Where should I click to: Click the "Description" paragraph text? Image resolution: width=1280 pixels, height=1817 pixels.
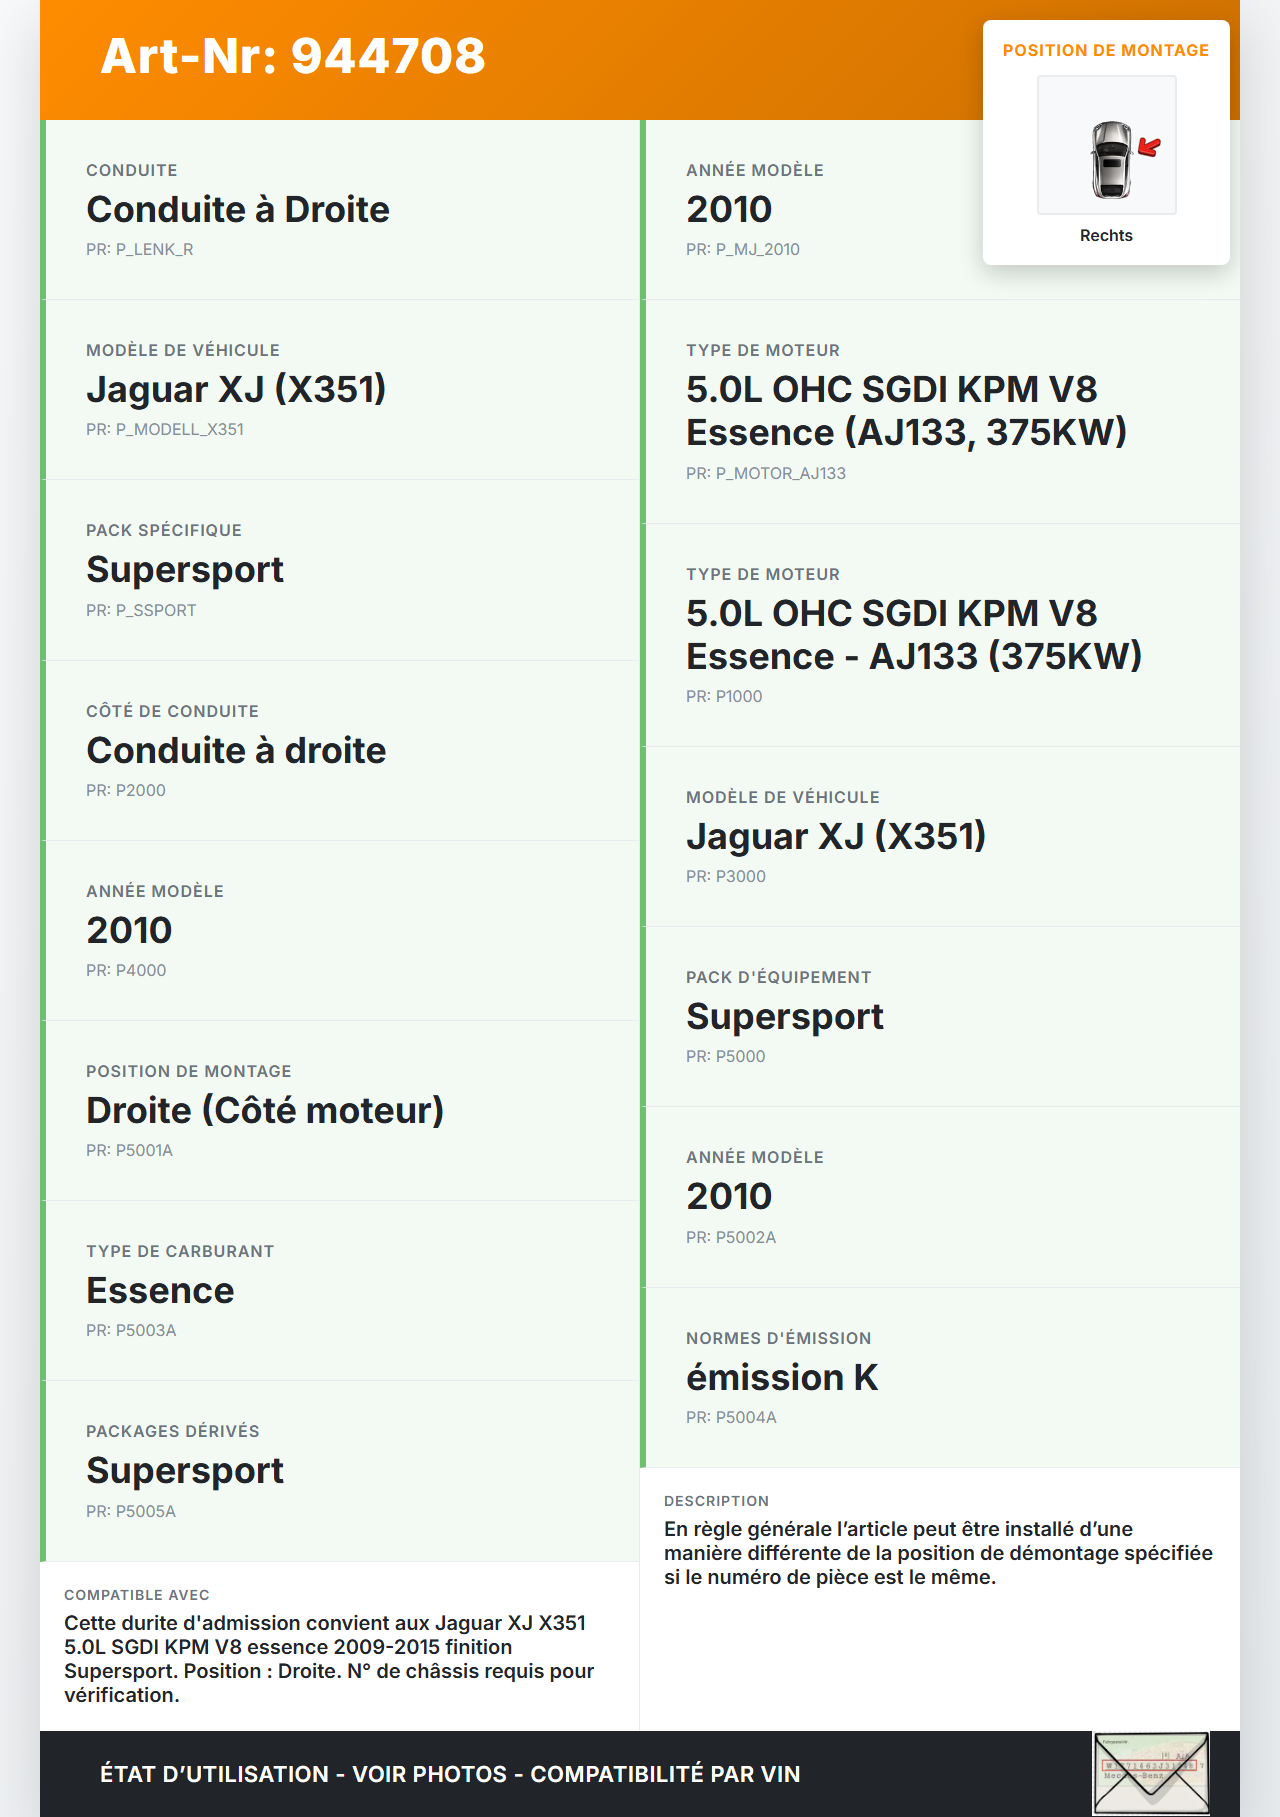click(x=938, y=1553)
